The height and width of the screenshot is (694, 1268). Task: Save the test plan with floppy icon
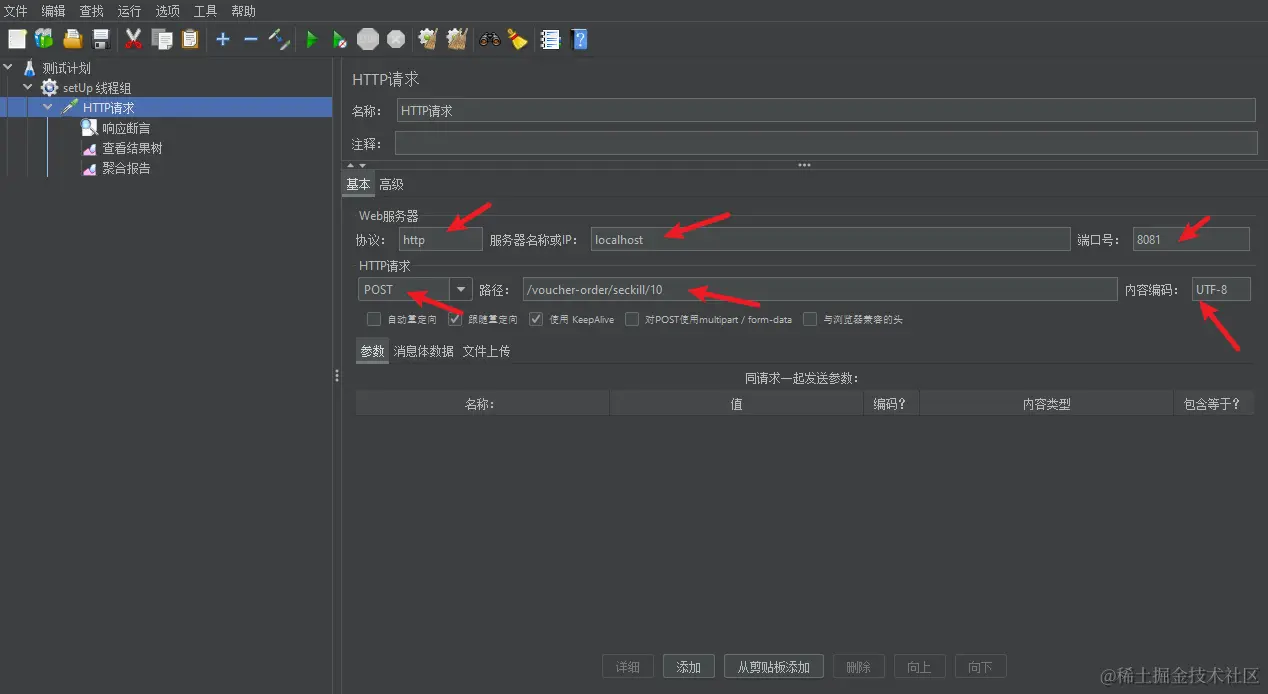pos(100,39)
